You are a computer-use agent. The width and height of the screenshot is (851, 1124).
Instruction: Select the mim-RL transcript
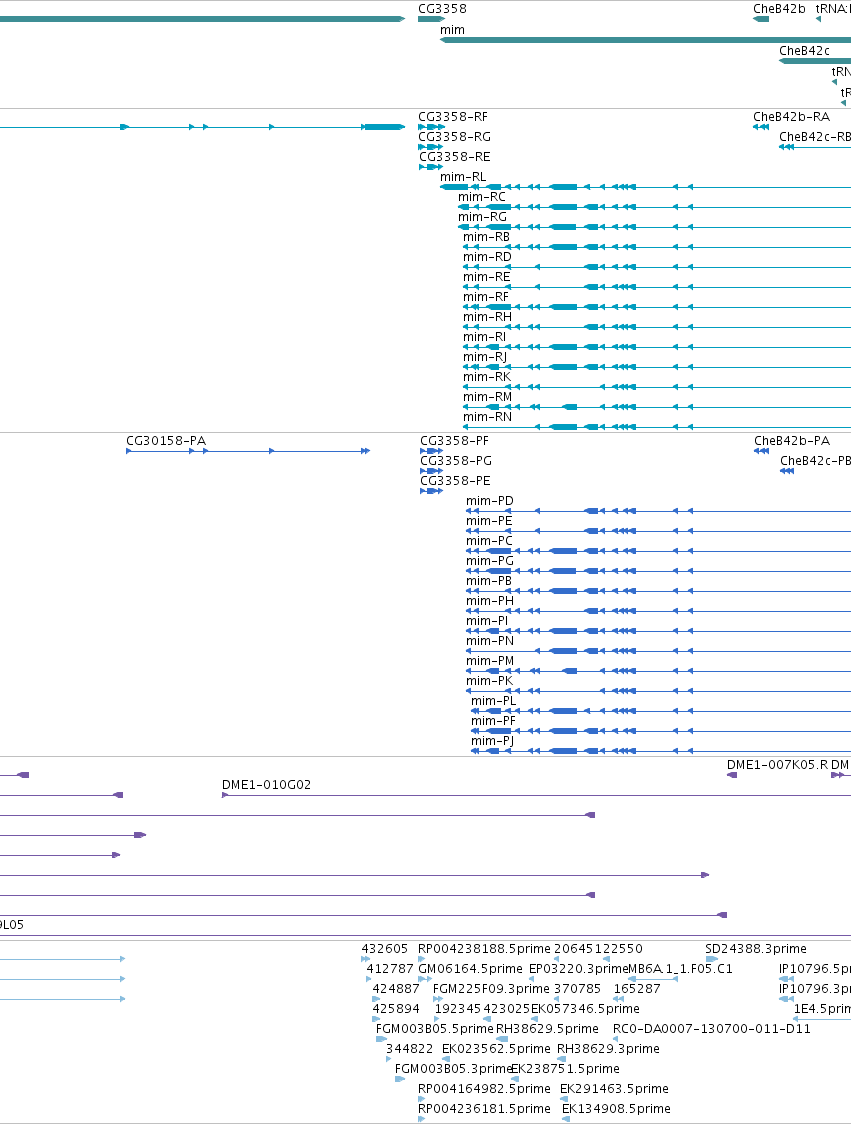click(462, 177)
